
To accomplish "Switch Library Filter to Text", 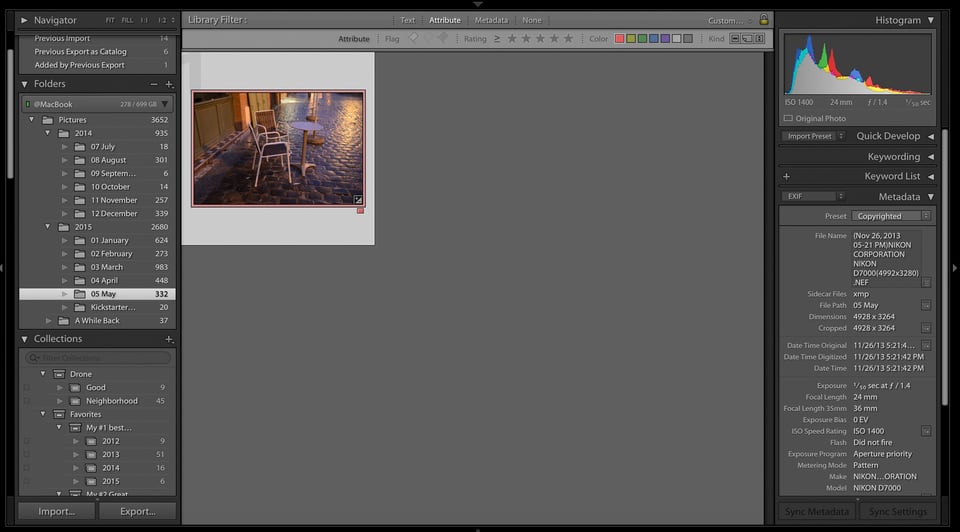I will [x=407, y=20].
